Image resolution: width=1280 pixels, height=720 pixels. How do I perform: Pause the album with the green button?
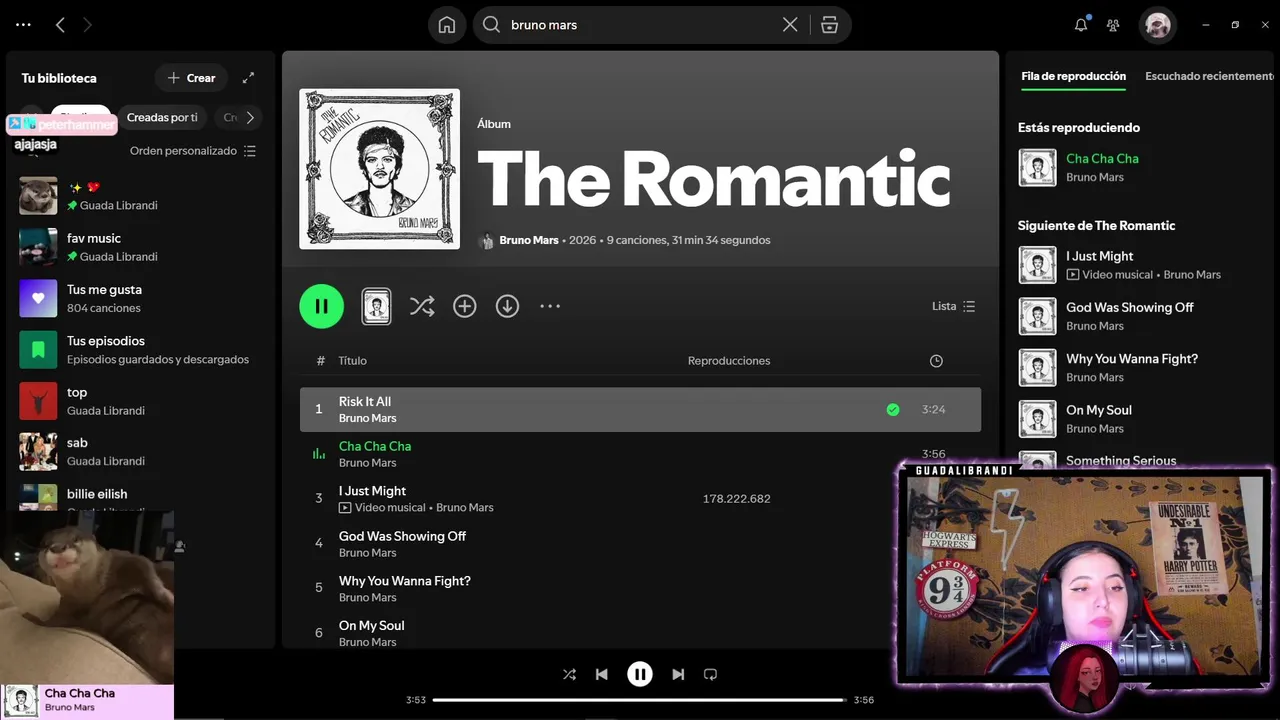tap(321, 306)
